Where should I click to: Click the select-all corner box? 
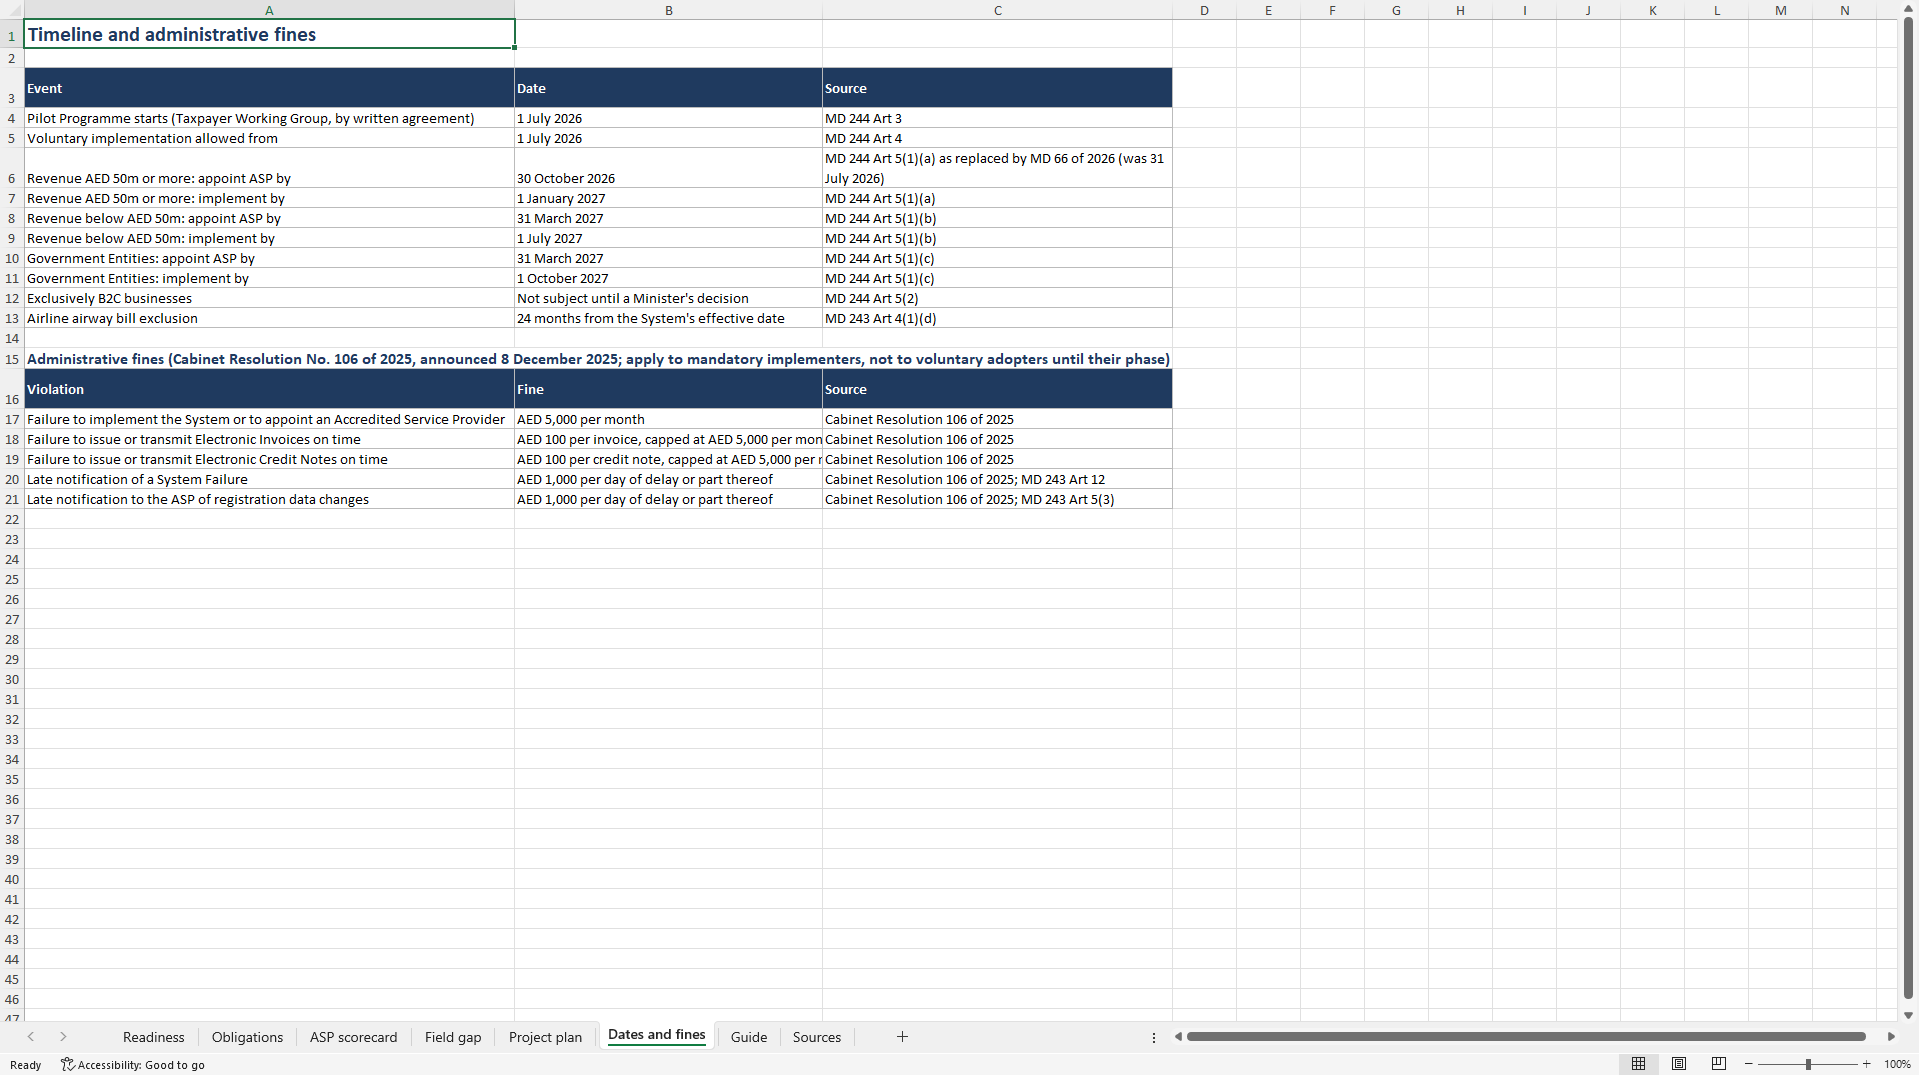[x=12, y=10]
